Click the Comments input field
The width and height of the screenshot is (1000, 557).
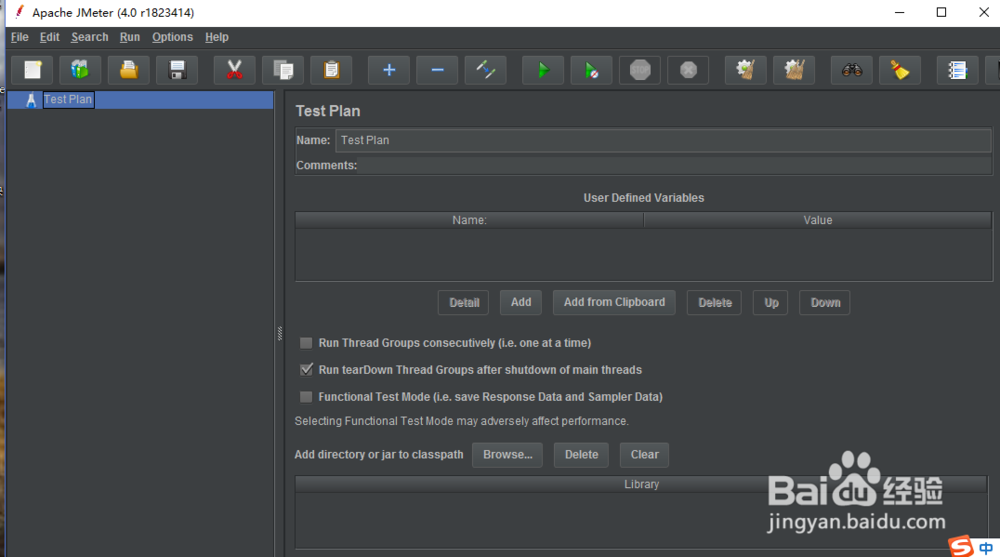(674, 166)
